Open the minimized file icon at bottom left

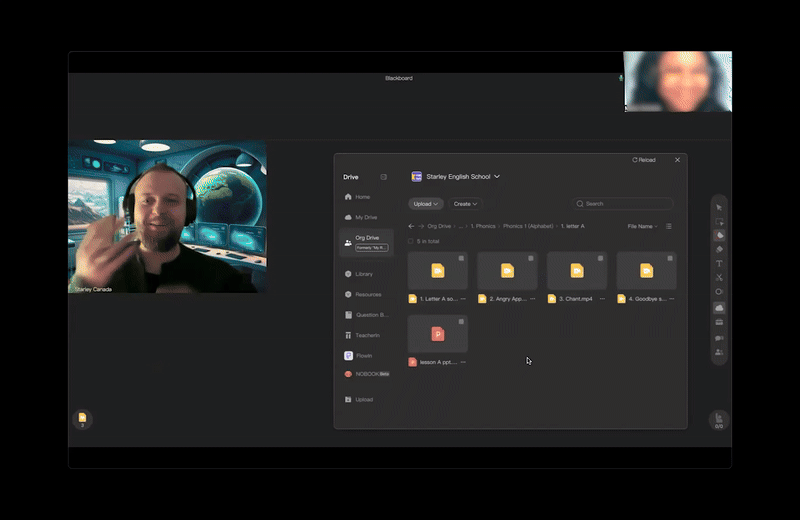(82, 419)
